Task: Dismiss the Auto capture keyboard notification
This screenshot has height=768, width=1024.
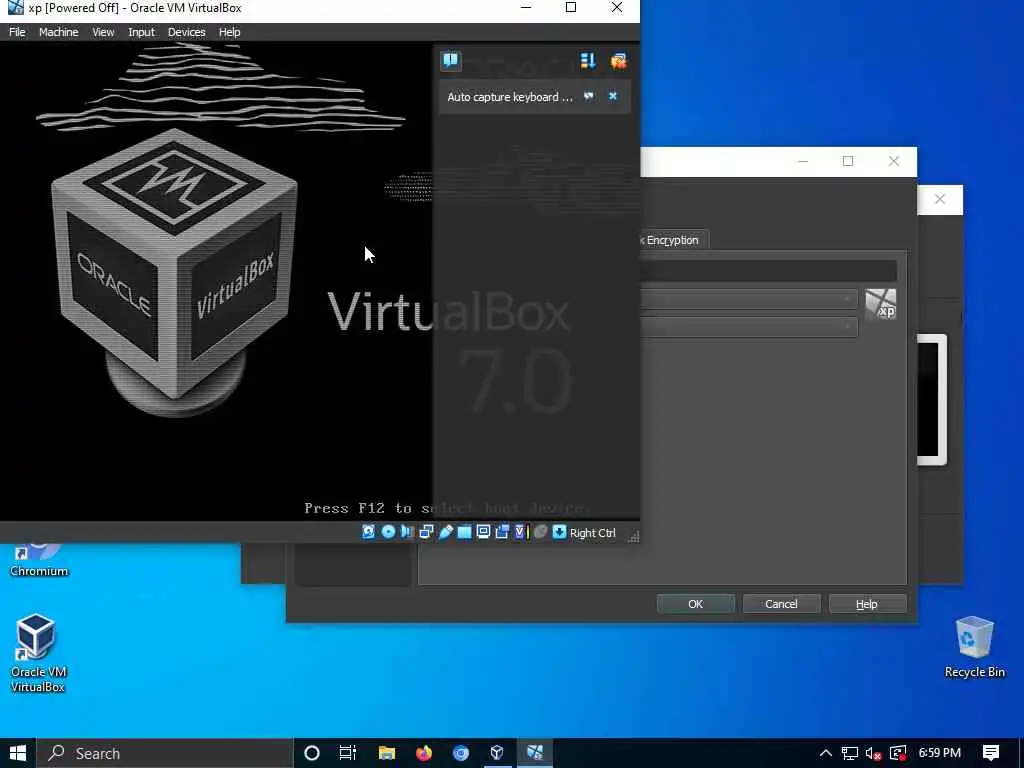Action: (x=613, y=96)
